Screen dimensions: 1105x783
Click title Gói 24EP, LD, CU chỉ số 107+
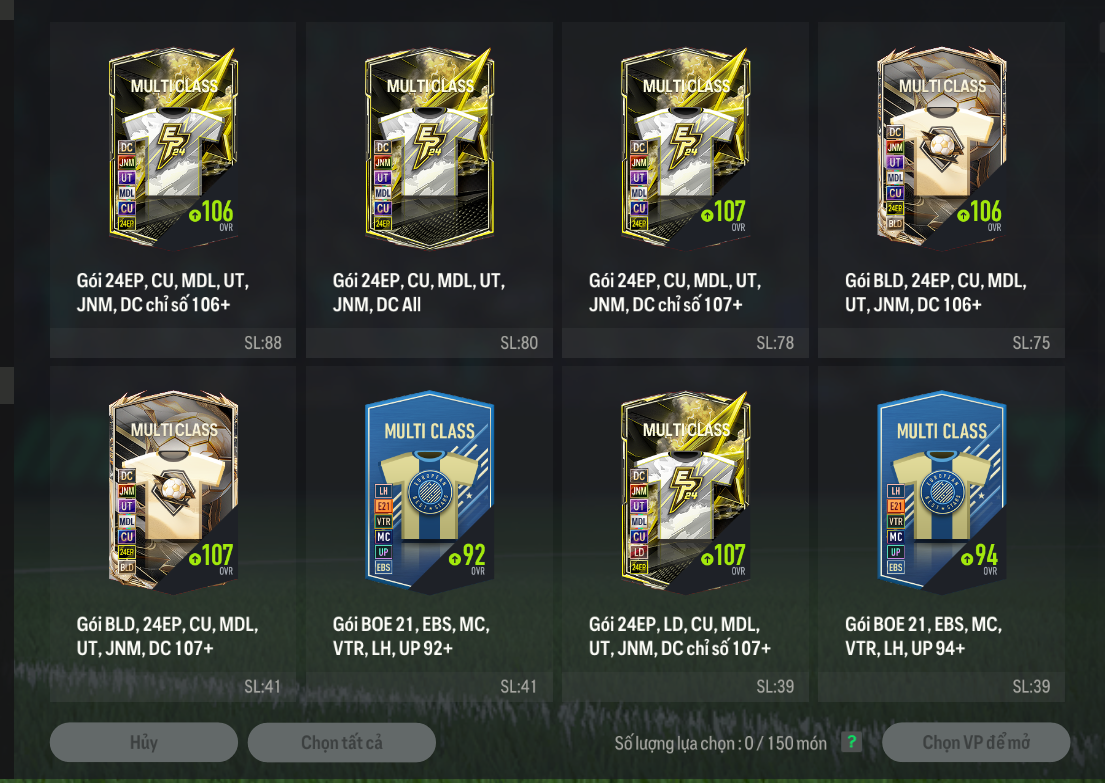click(679, 636)
